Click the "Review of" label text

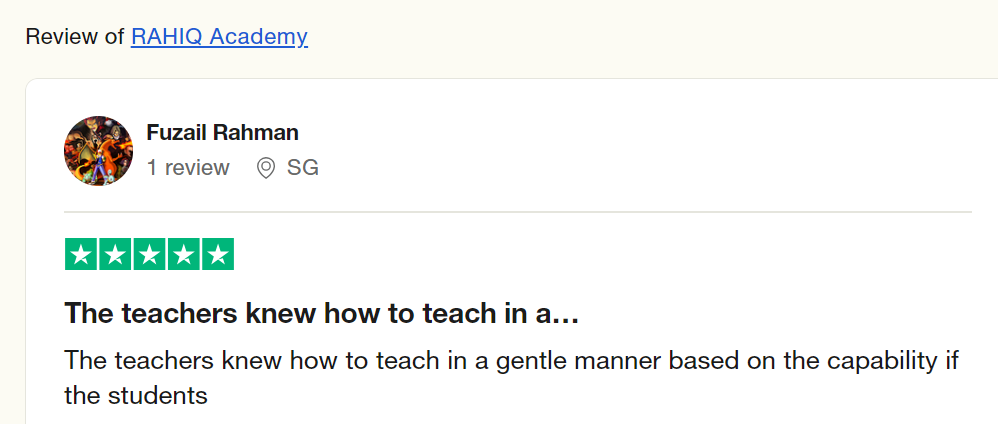pos(75,37)
